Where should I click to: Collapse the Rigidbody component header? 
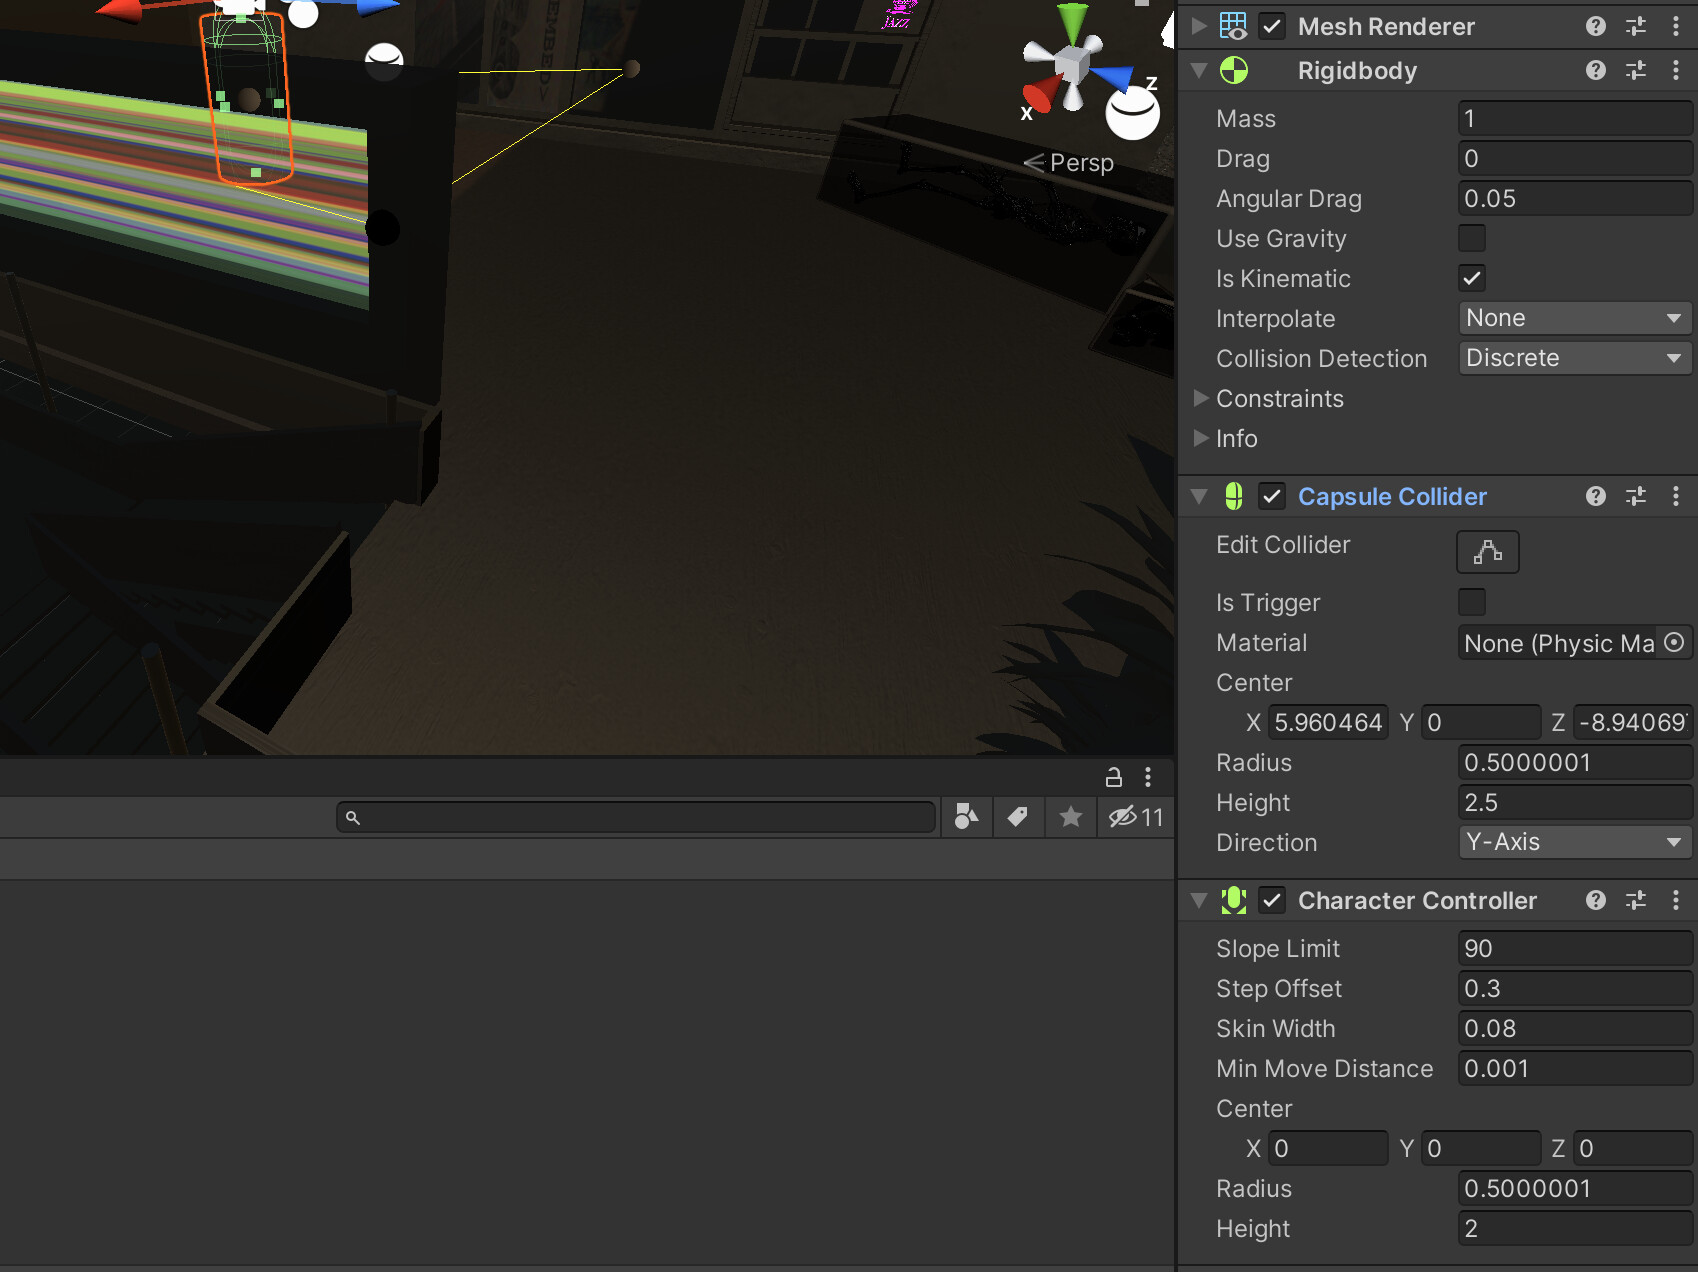(x=1197, y=70)
